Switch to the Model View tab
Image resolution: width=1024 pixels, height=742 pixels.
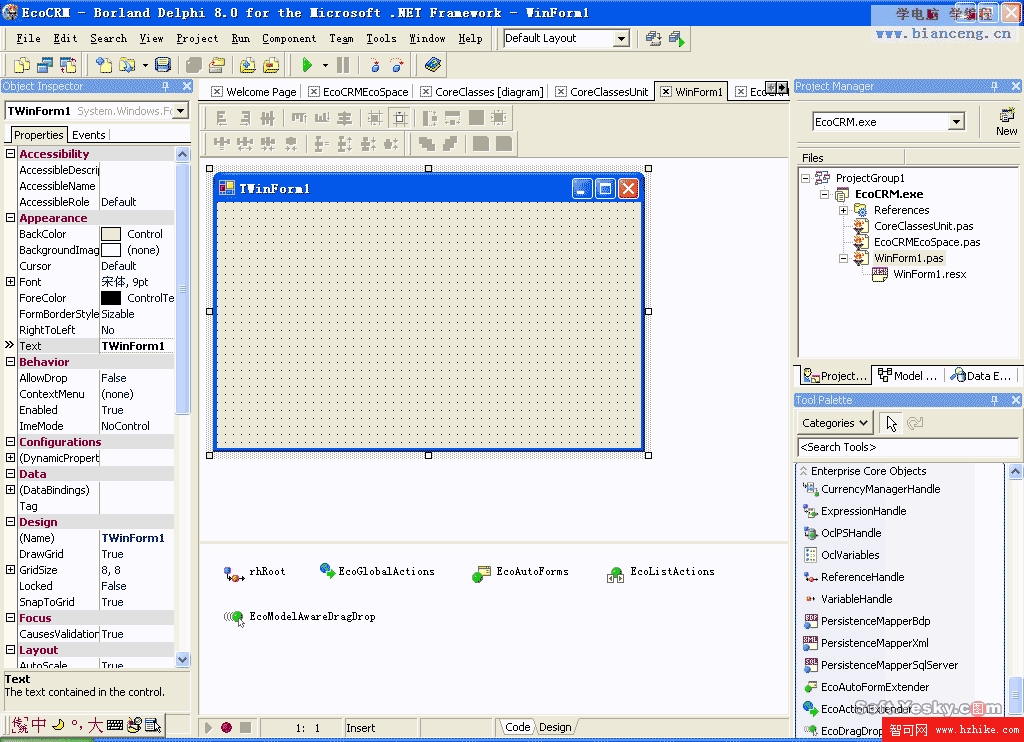tap(908, 376)
